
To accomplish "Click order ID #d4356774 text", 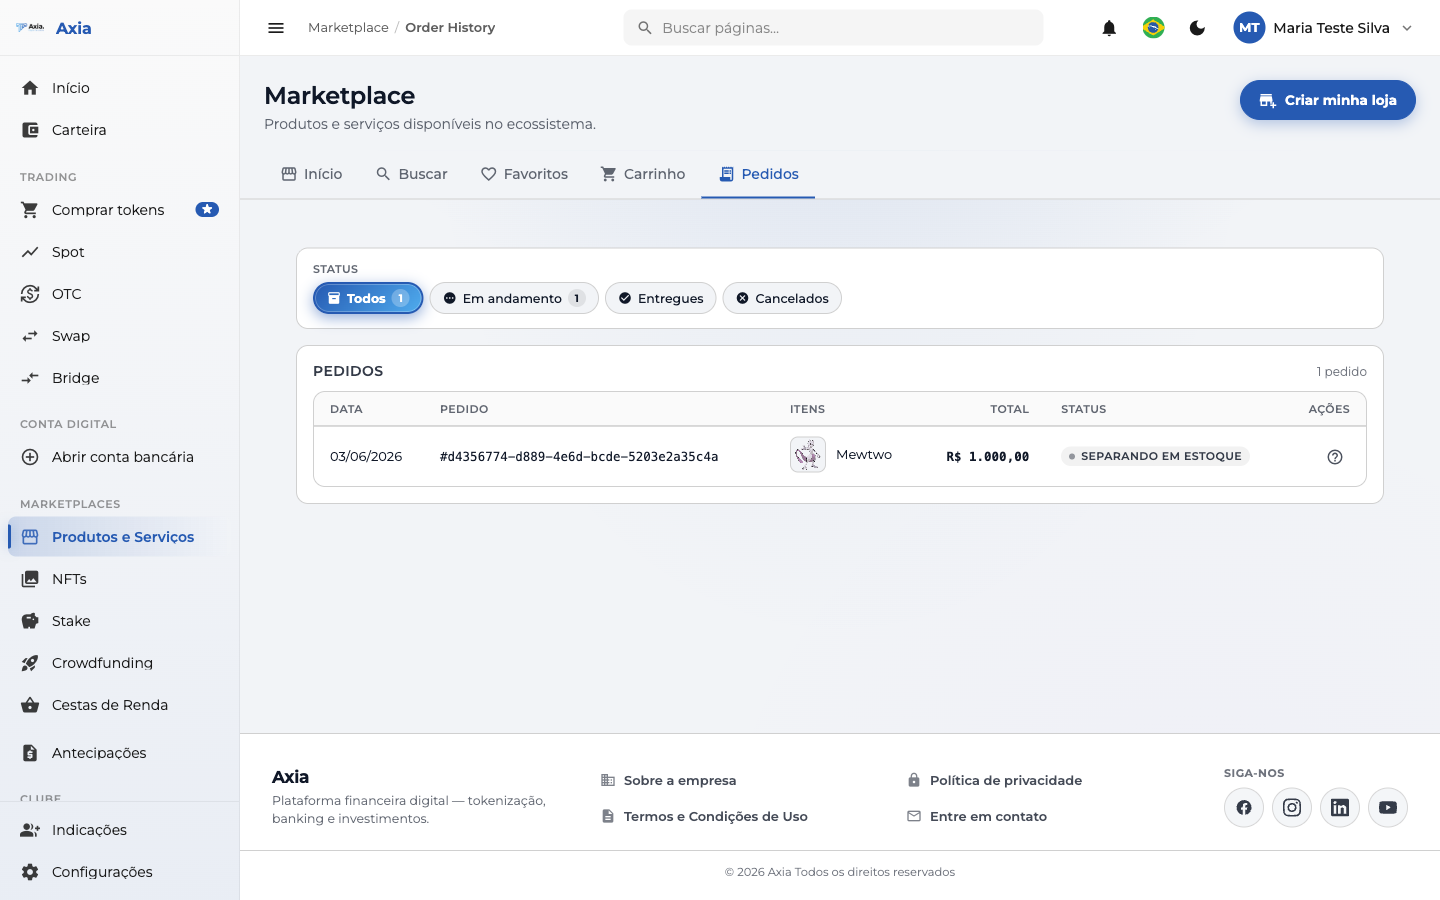I will (579, 457).
